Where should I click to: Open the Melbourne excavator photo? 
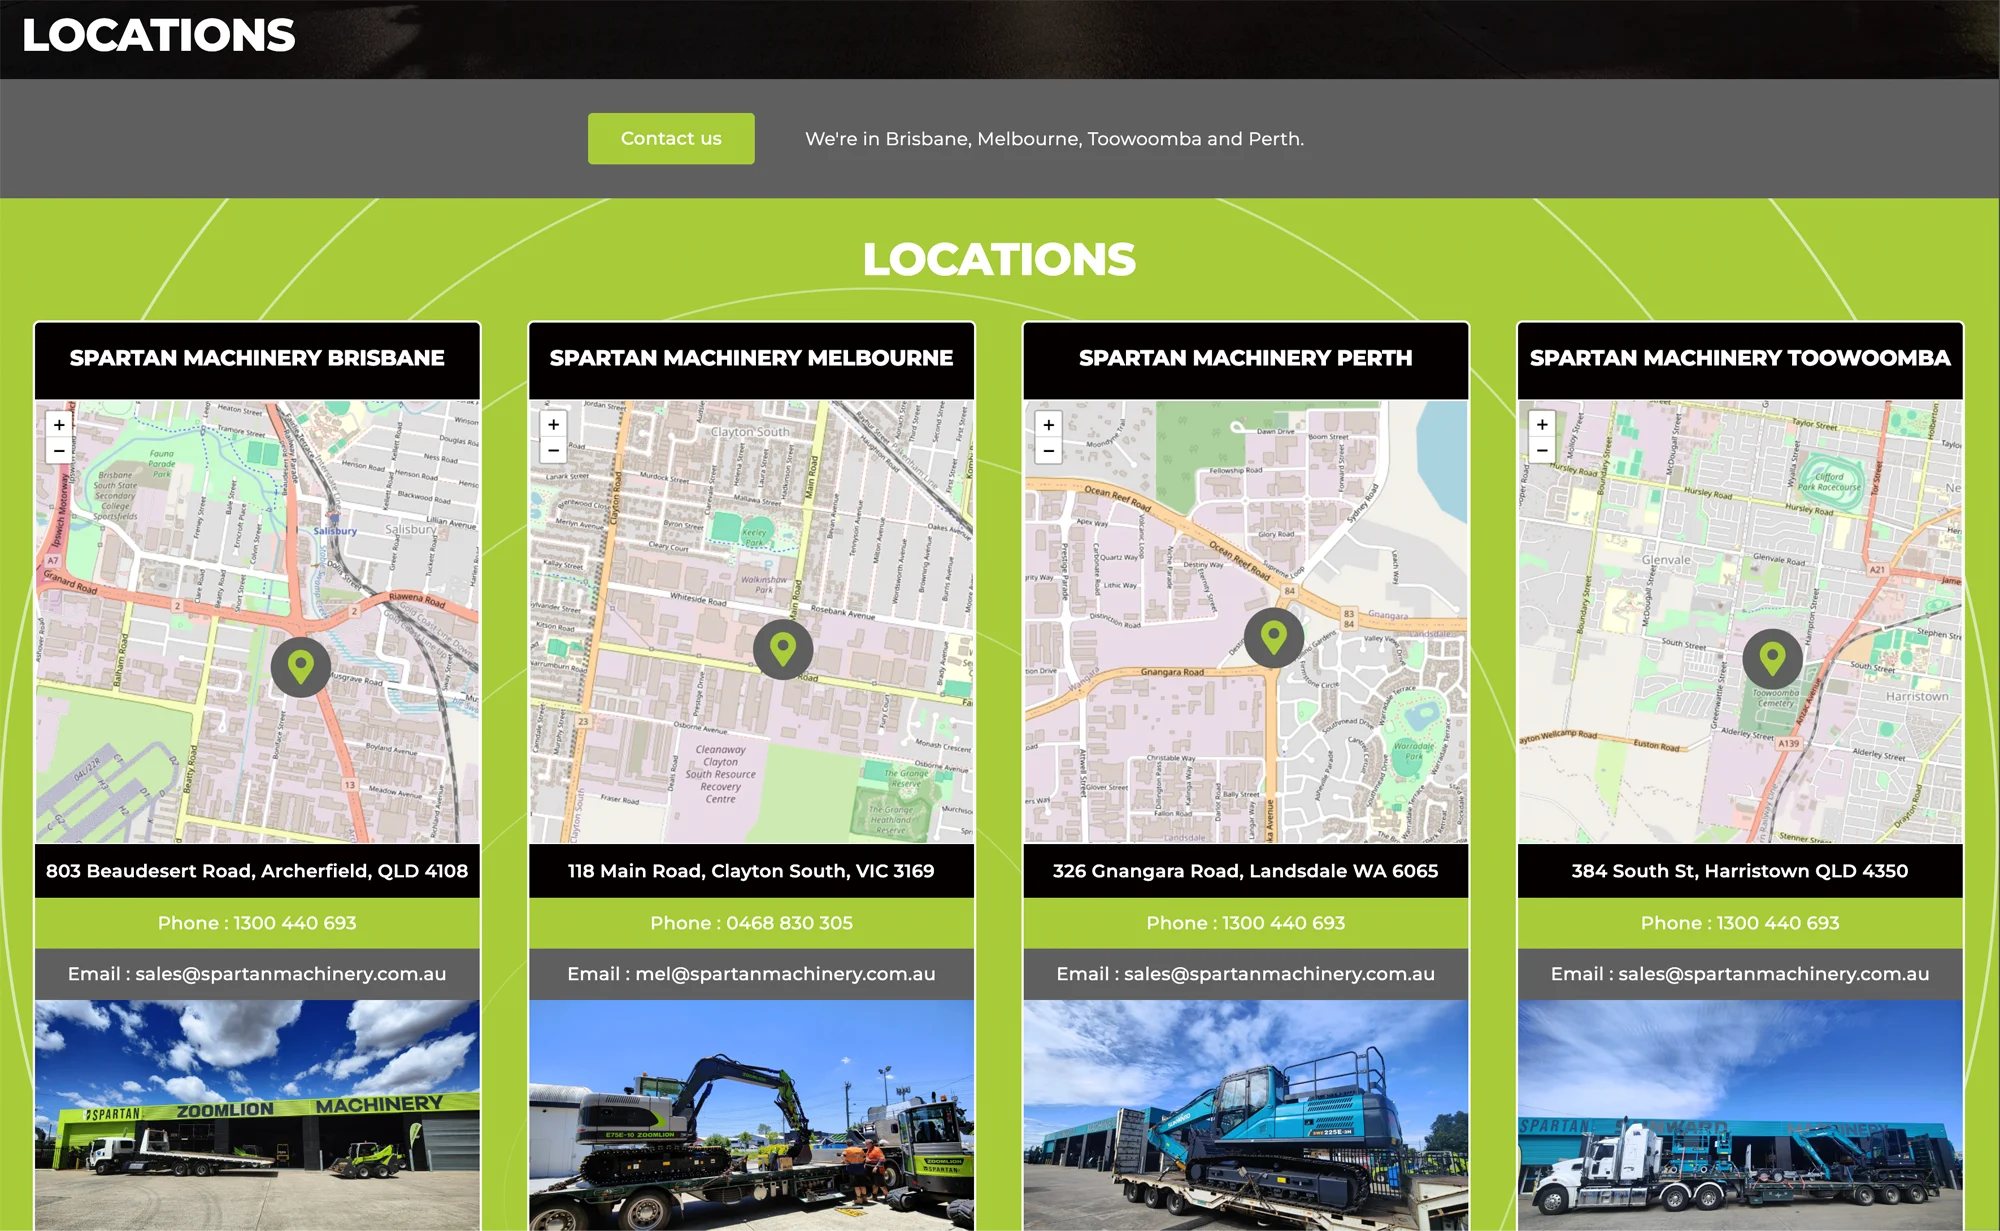pos(751,1115)
